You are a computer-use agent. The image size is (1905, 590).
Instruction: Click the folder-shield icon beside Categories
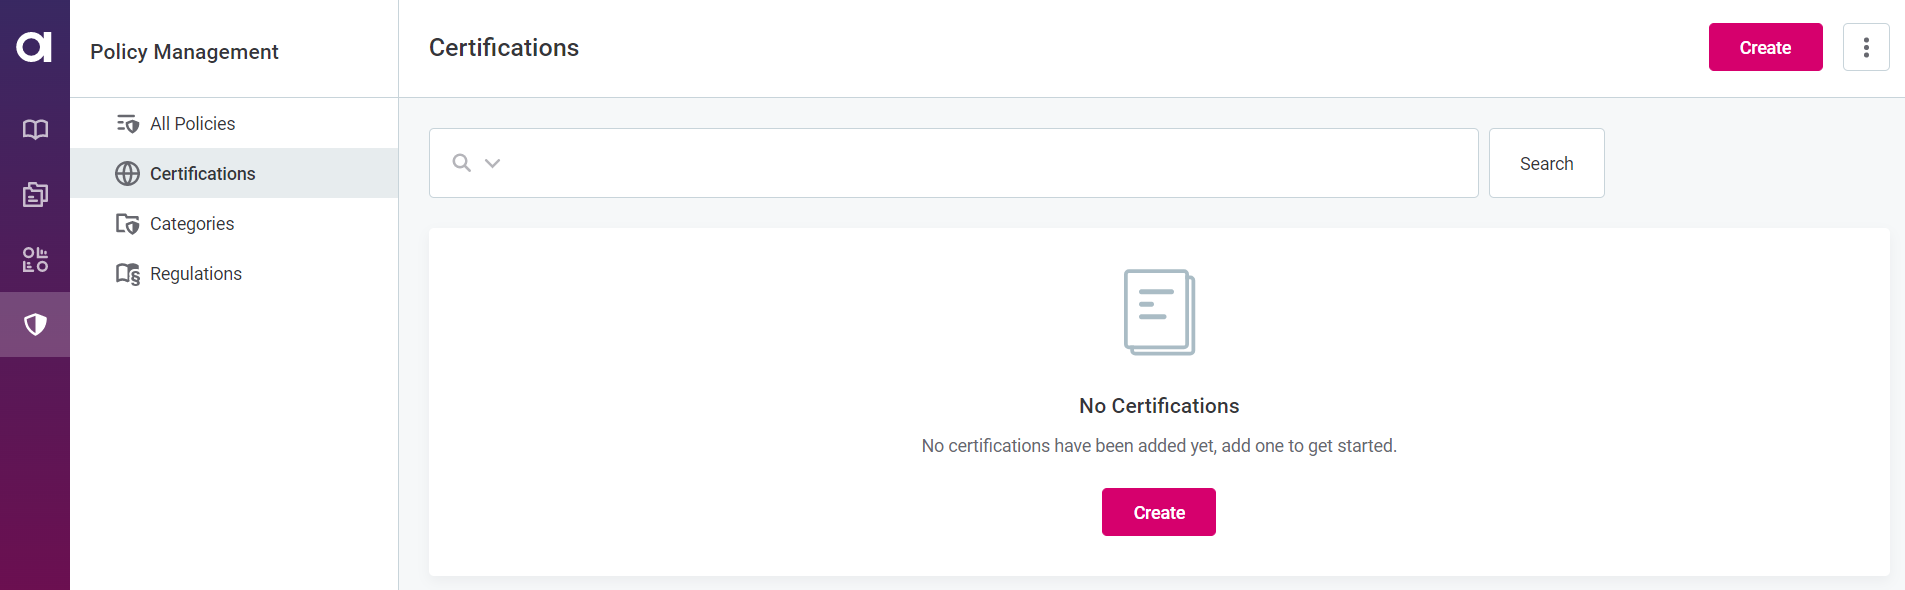tap(127, 224)
